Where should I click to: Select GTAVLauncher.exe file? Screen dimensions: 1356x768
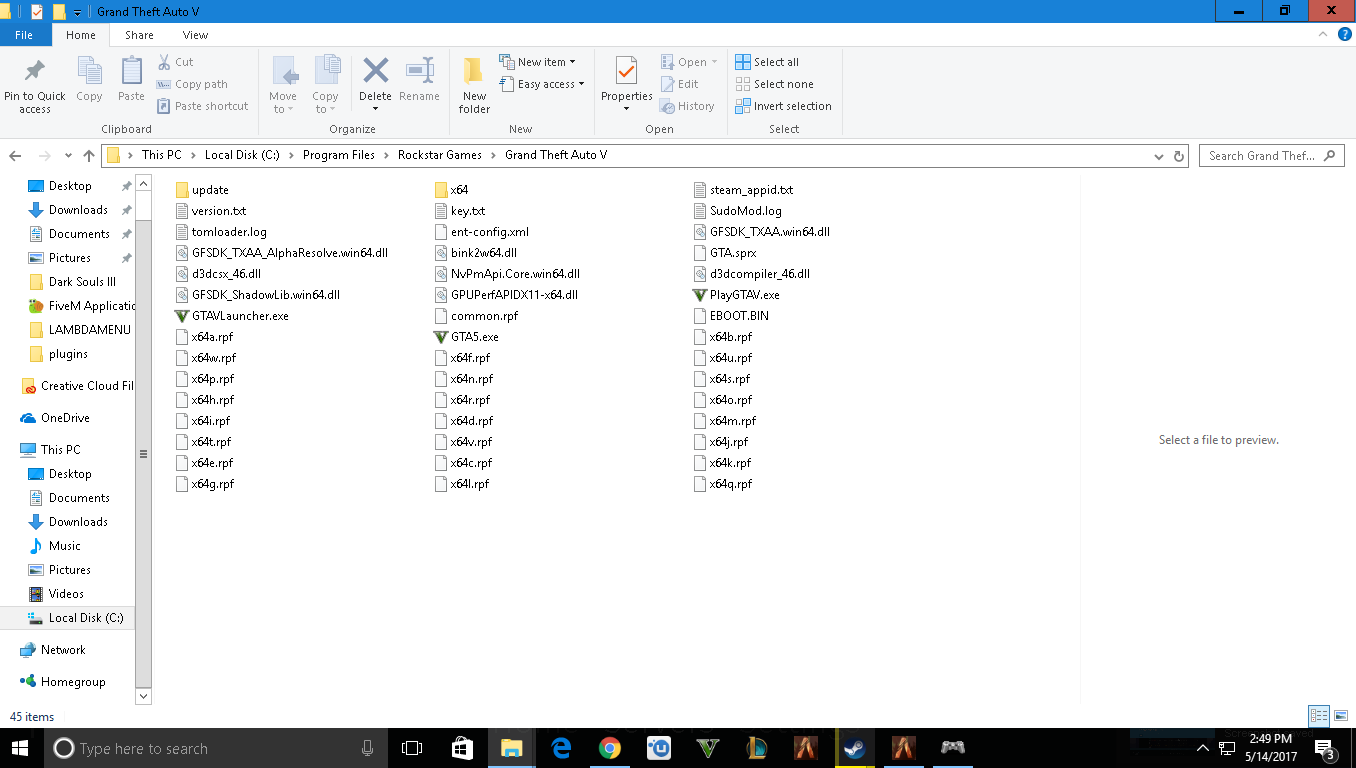pos(231,316)
